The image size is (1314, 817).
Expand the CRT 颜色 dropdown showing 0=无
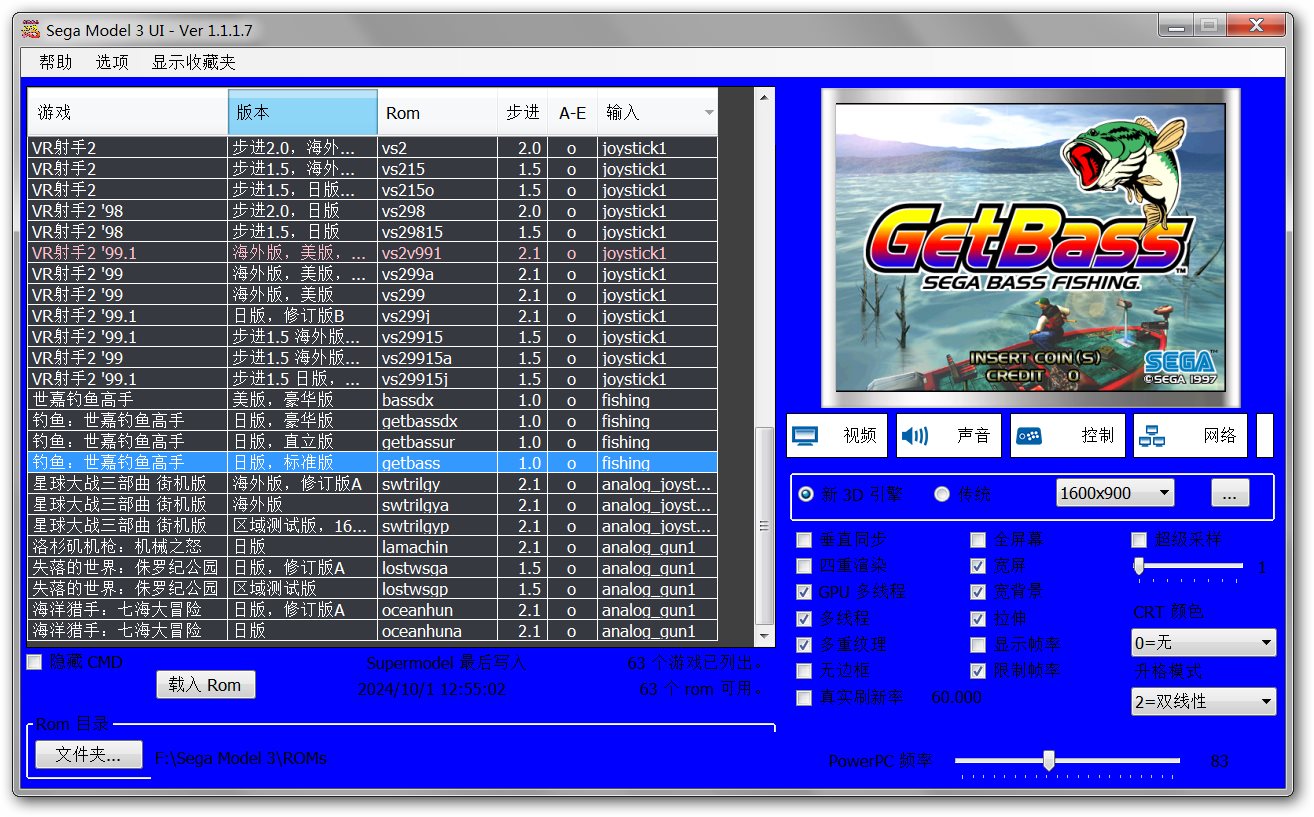point(1204,642)
